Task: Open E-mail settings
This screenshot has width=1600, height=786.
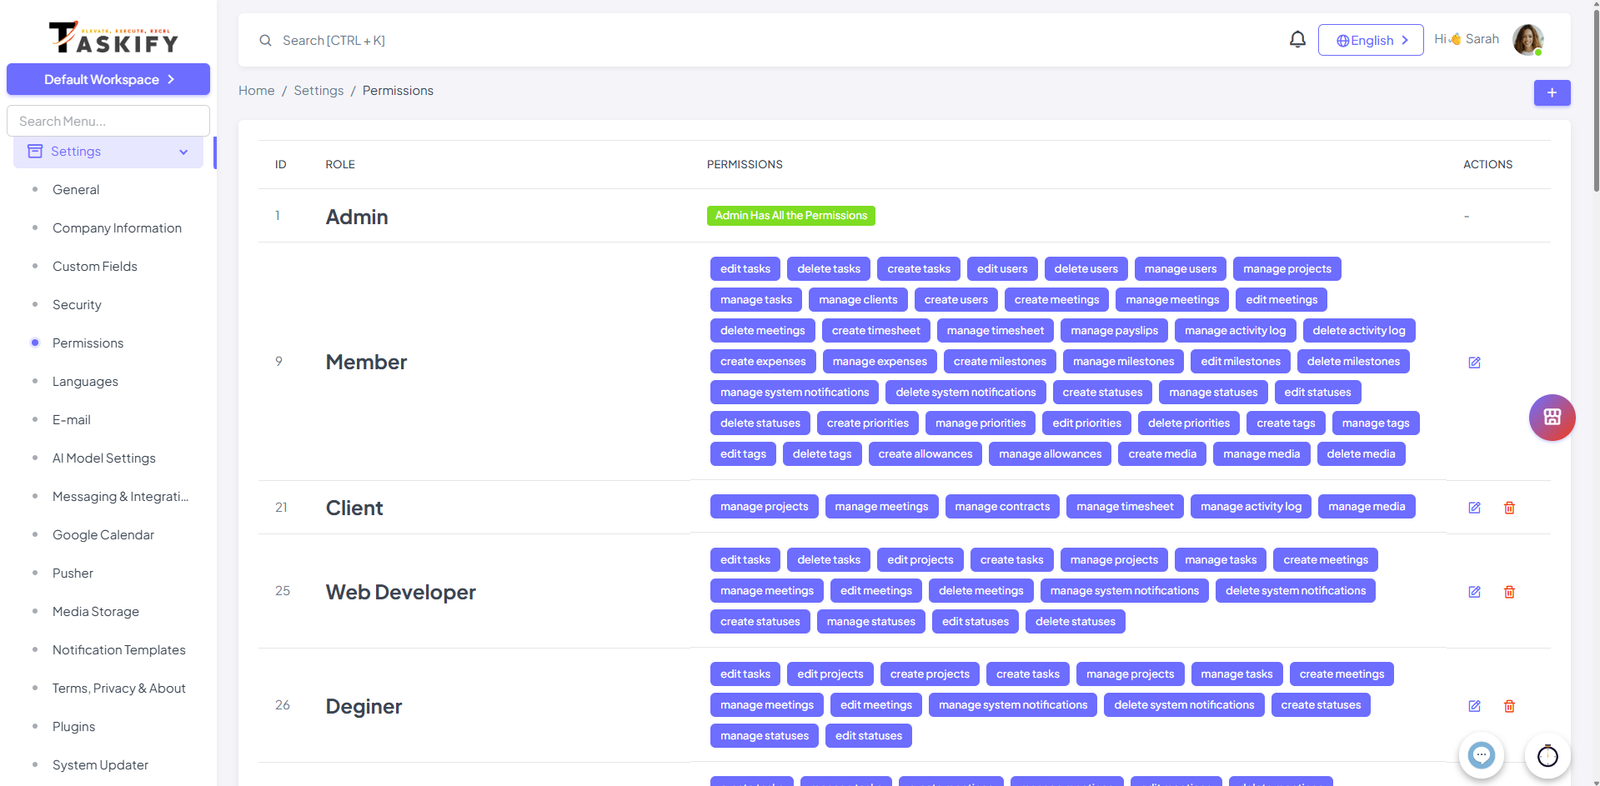Action: coord(71,420)
